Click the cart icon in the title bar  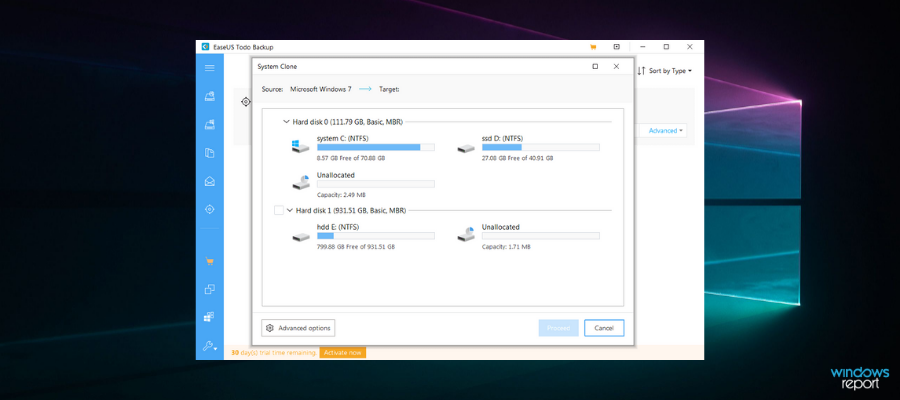pyautogui.click(x=593, y=47)
